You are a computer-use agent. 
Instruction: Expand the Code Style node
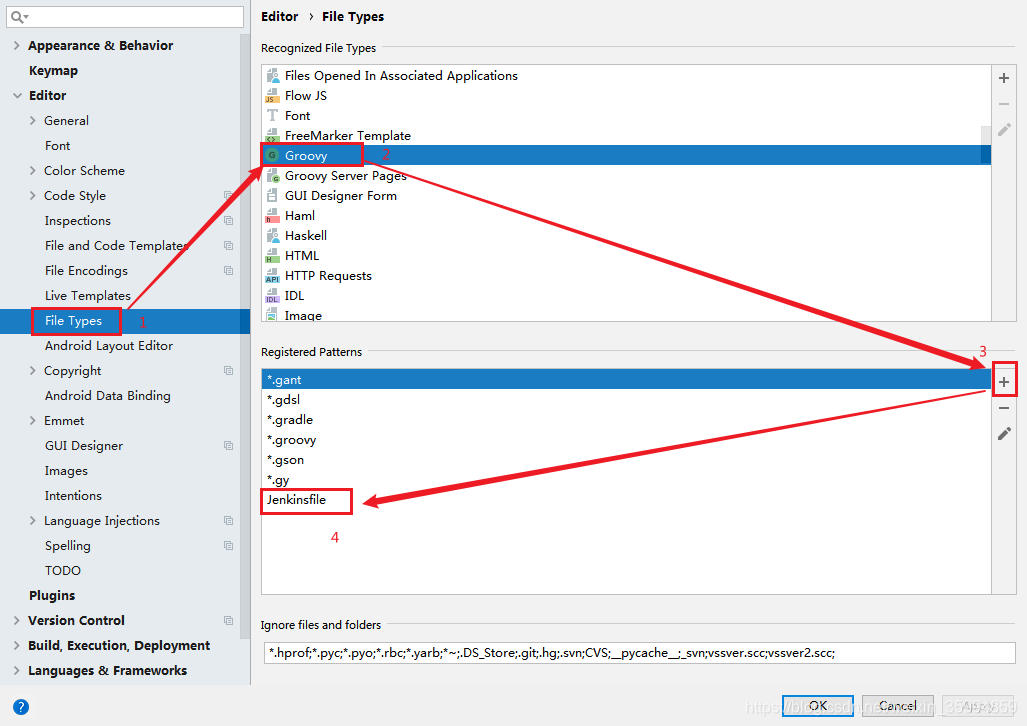click(33, 195)
